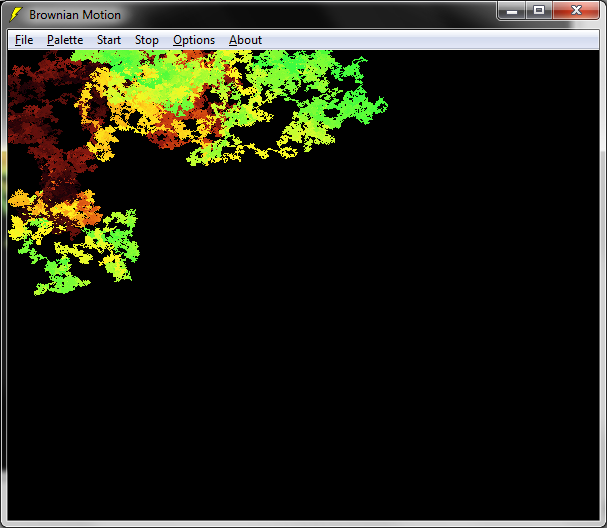Click the Brownian Motion title bar text
The height and width of the screenshot is (528, 607).
pyautogui.click(x=75, y=15)
